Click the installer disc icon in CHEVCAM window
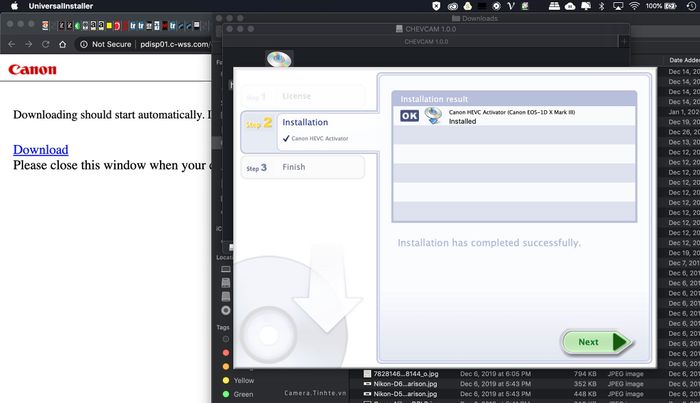Viewport: 700px width, 403px height. pos(279,59)
